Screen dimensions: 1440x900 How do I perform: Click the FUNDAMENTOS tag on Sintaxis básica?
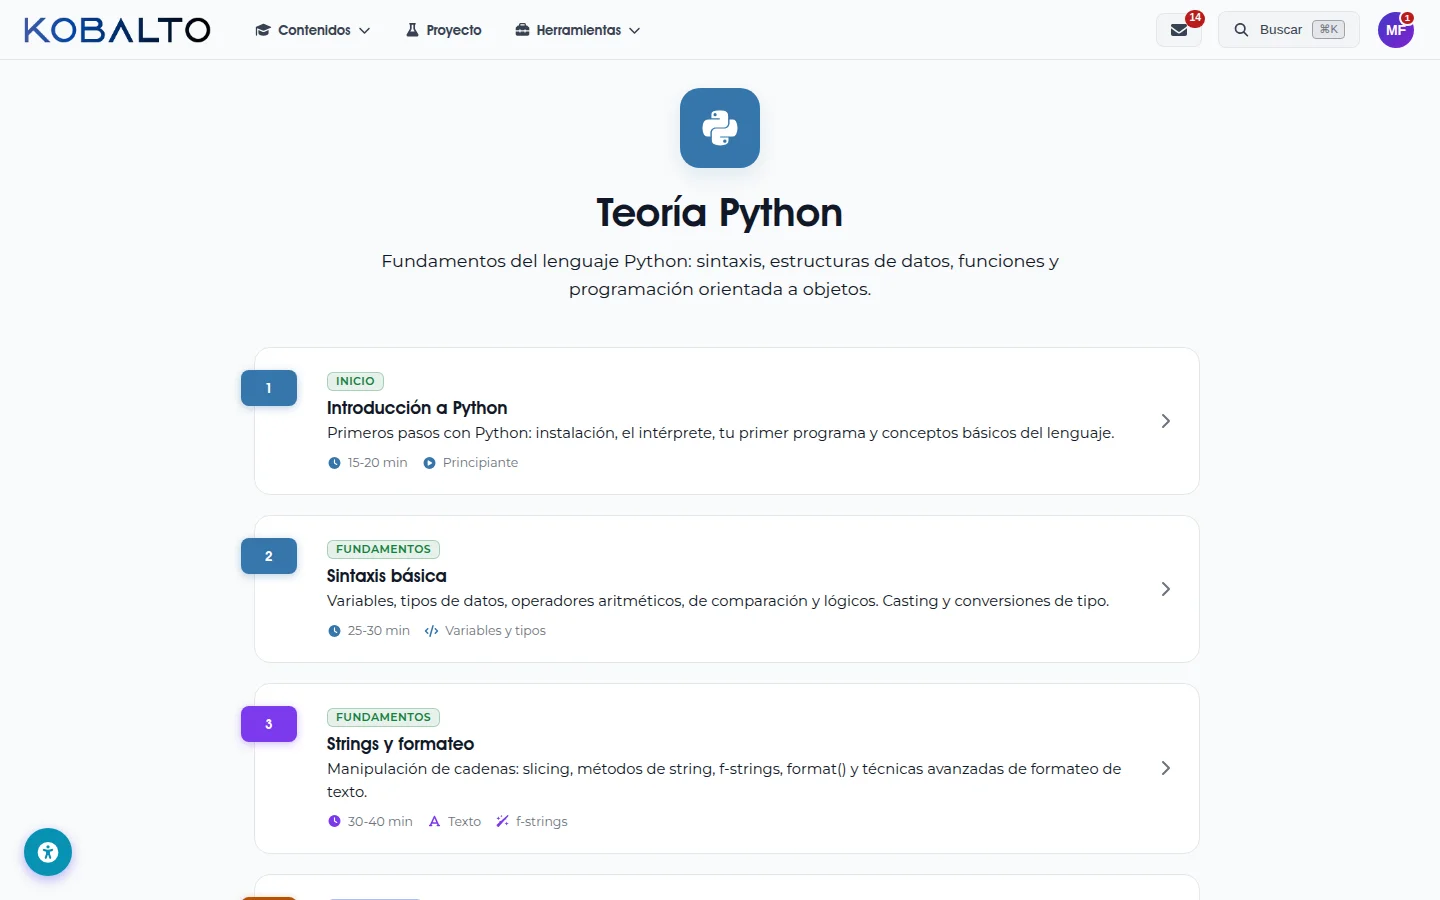coord(383,549)
